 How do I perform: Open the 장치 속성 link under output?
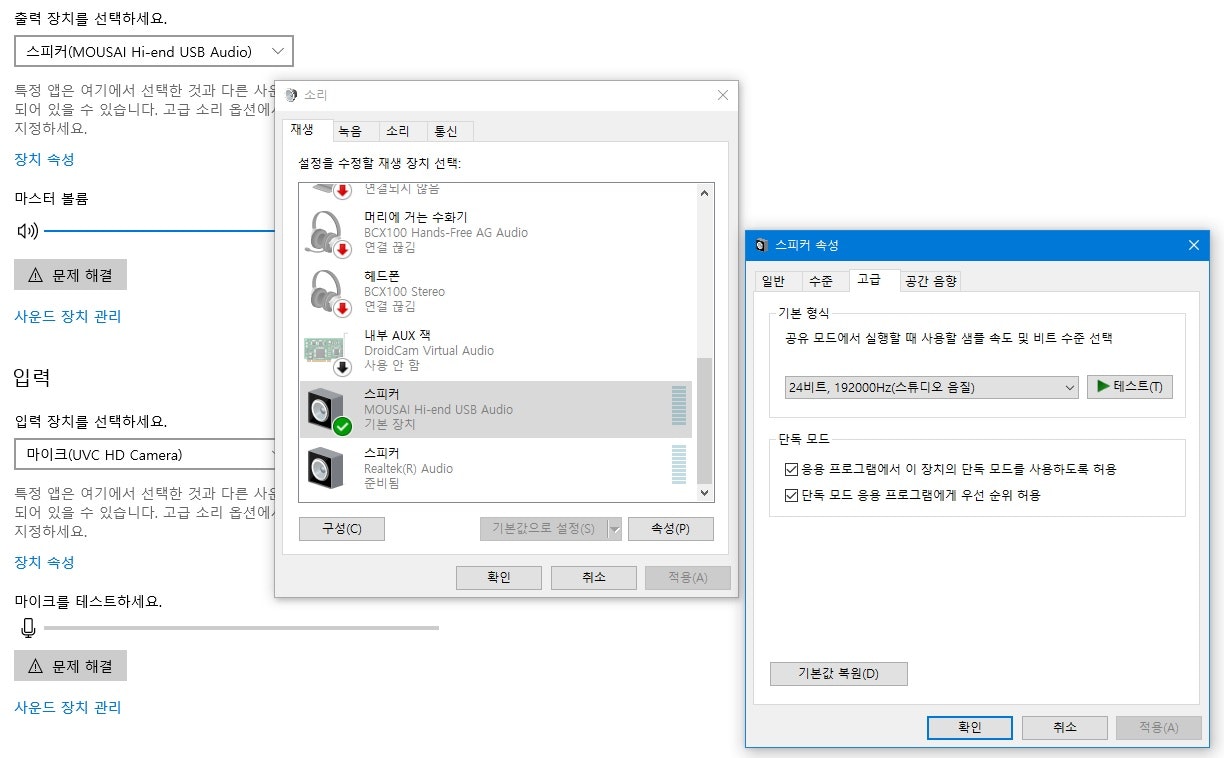pyautogui.click(x=44, y=159)
